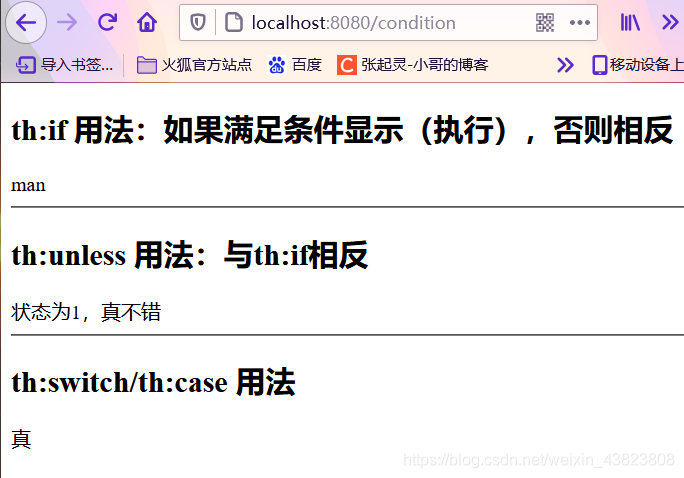684x478 pixels.
Task: Click the th:switch/th:case 用法 heading
Action: pyautogui.click(x=153, y=382)
